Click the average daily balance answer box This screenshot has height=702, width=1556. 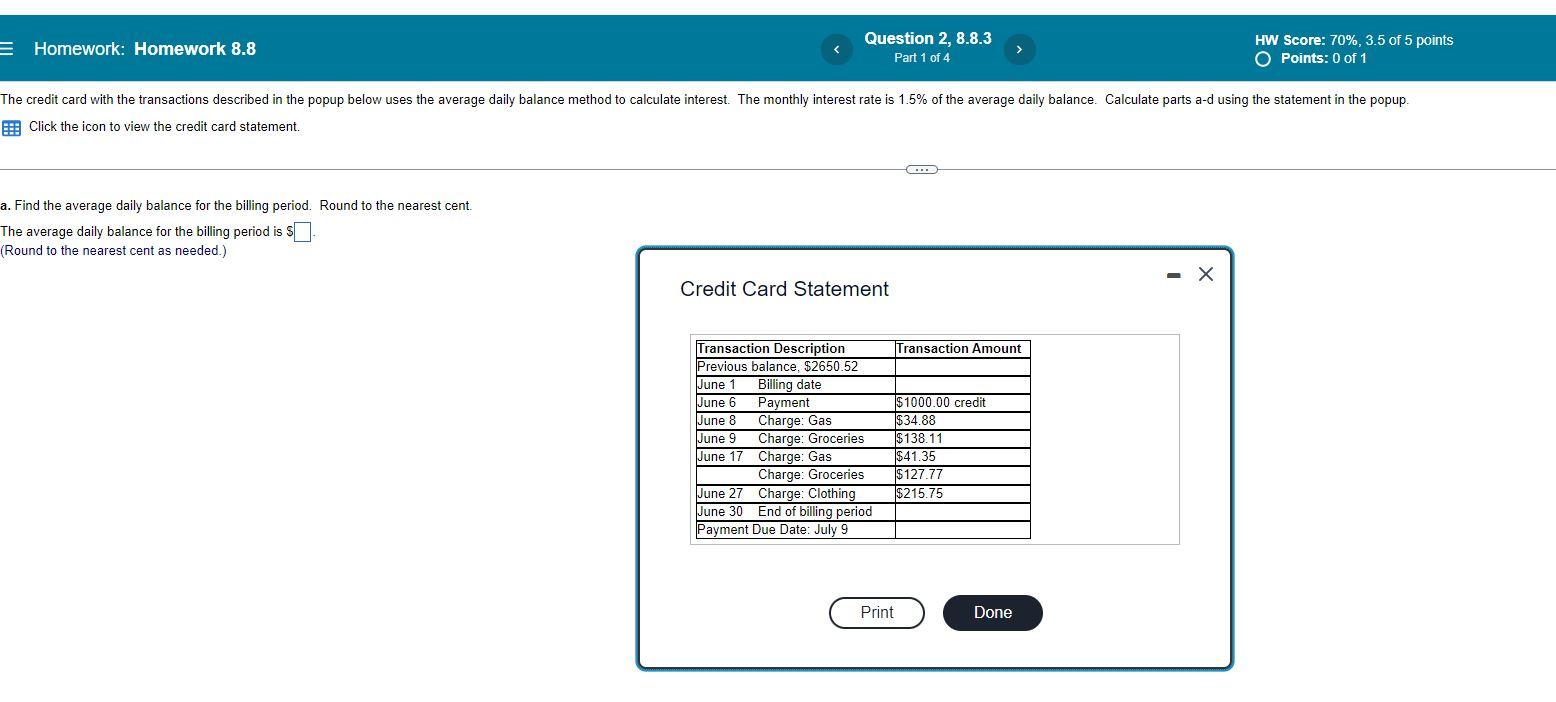pos(301,231)
